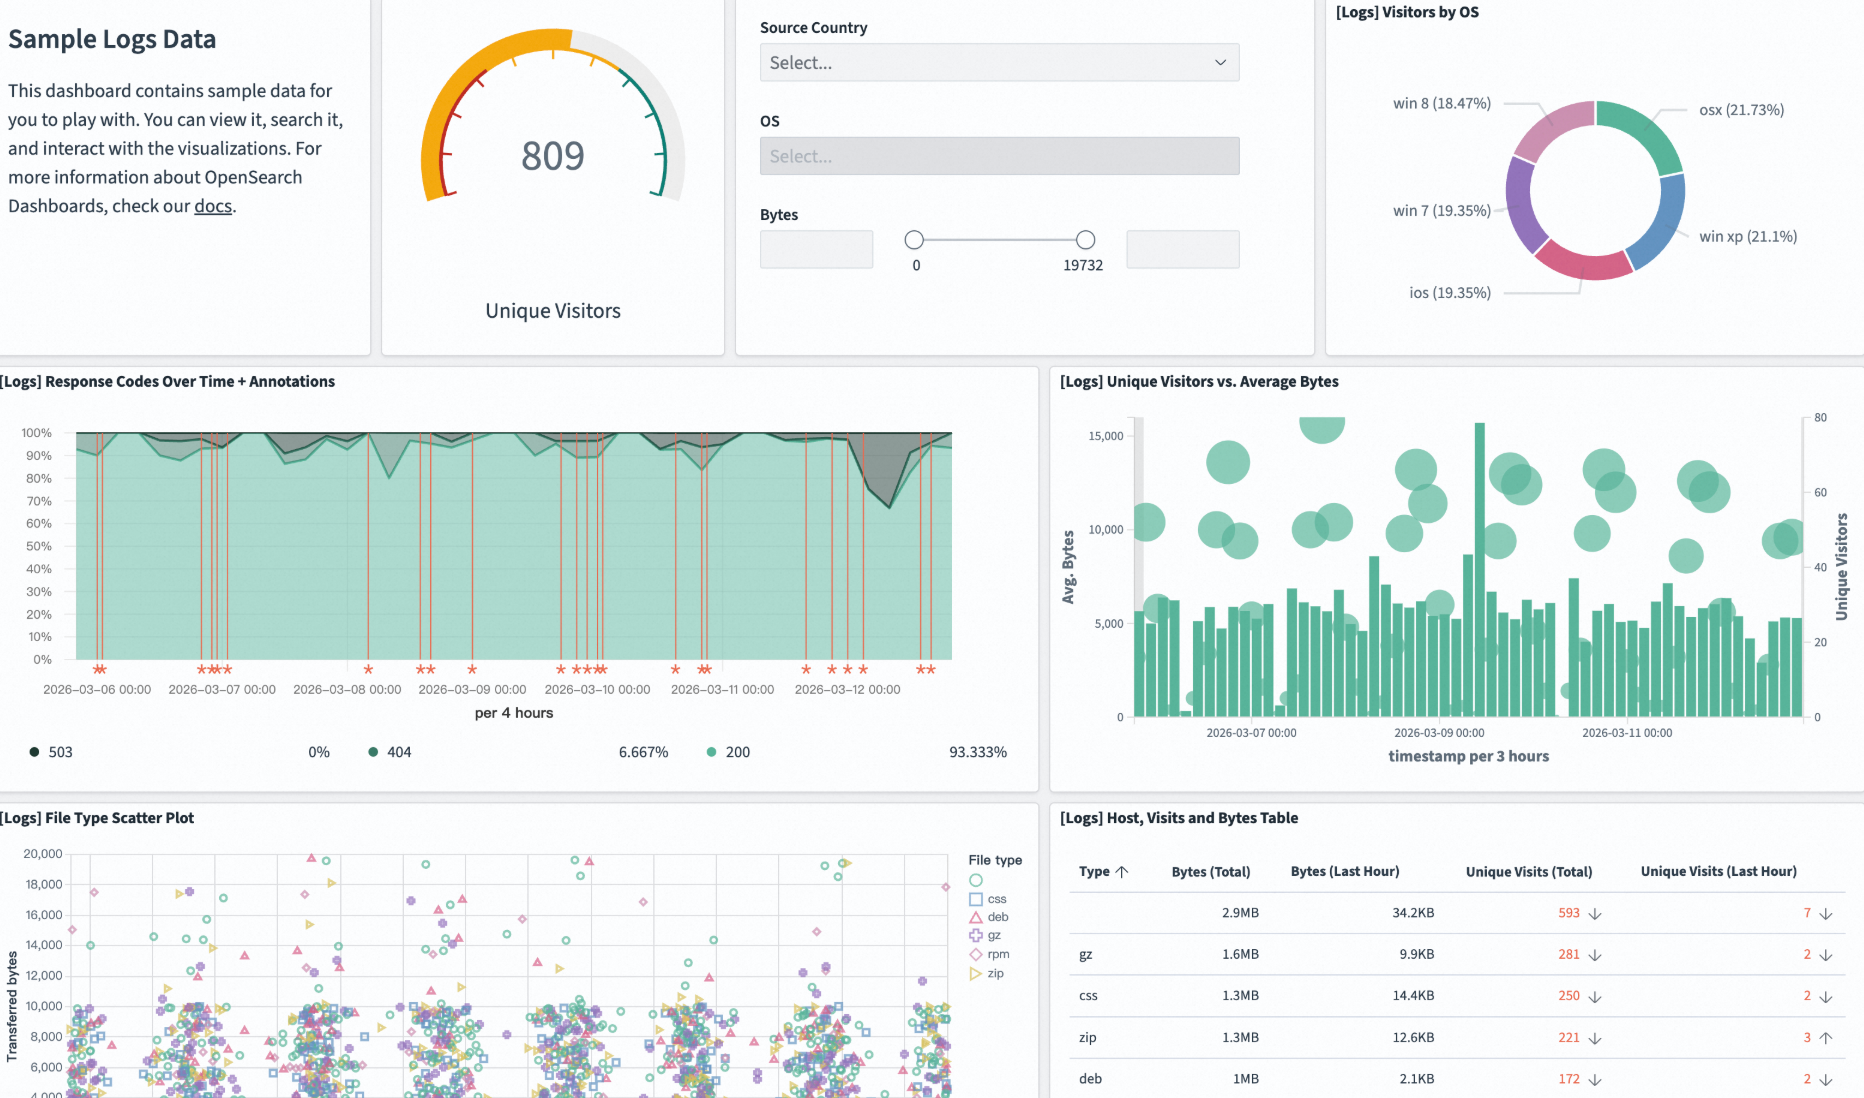This screenshot has width=1864, height=1098.
Task: Click the Unique Visitors gauge label
Action: (x=553, y=311)
